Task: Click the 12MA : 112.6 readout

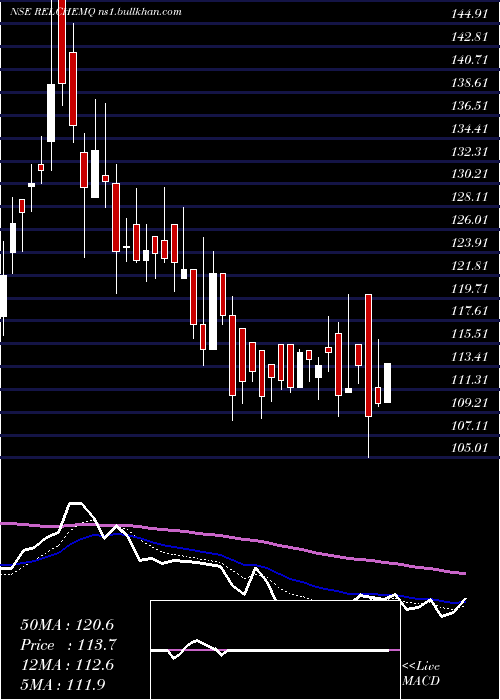Action: (65, 665)
